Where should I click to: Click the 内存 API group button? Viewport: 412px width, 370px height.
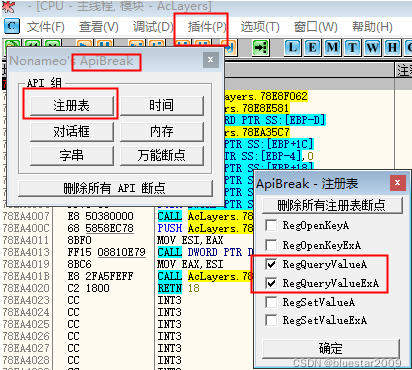[x=162, y=131]
